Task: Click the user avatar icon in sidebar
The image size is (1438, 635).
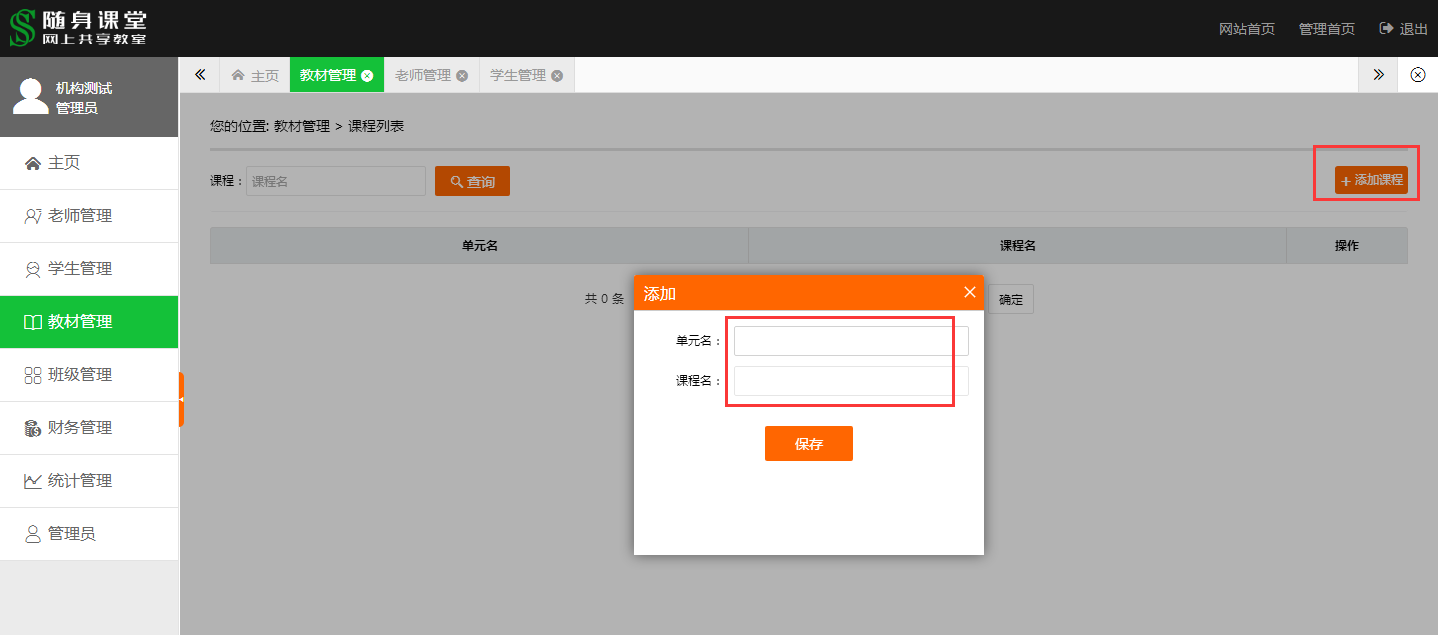Action: tap(30, 96)
